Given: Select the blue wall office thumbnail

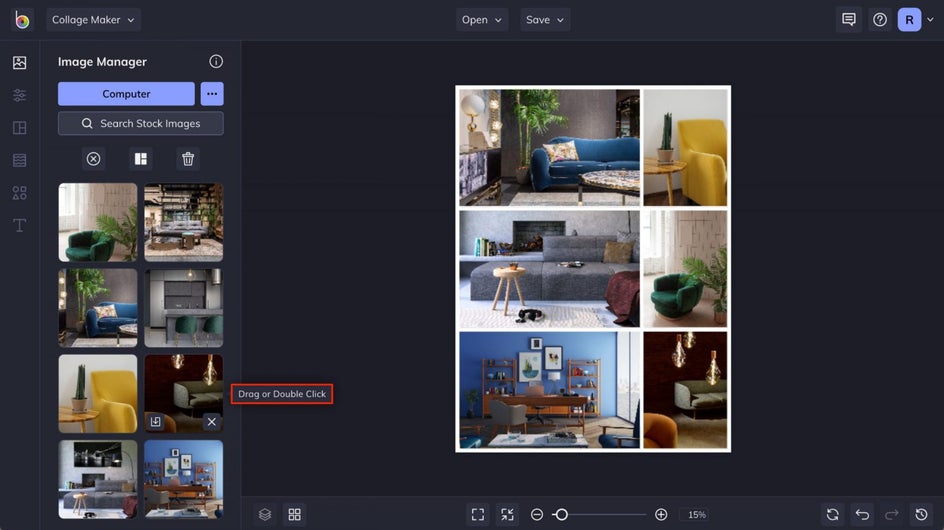Looking at the screenshot, I should tap(184, 479).
